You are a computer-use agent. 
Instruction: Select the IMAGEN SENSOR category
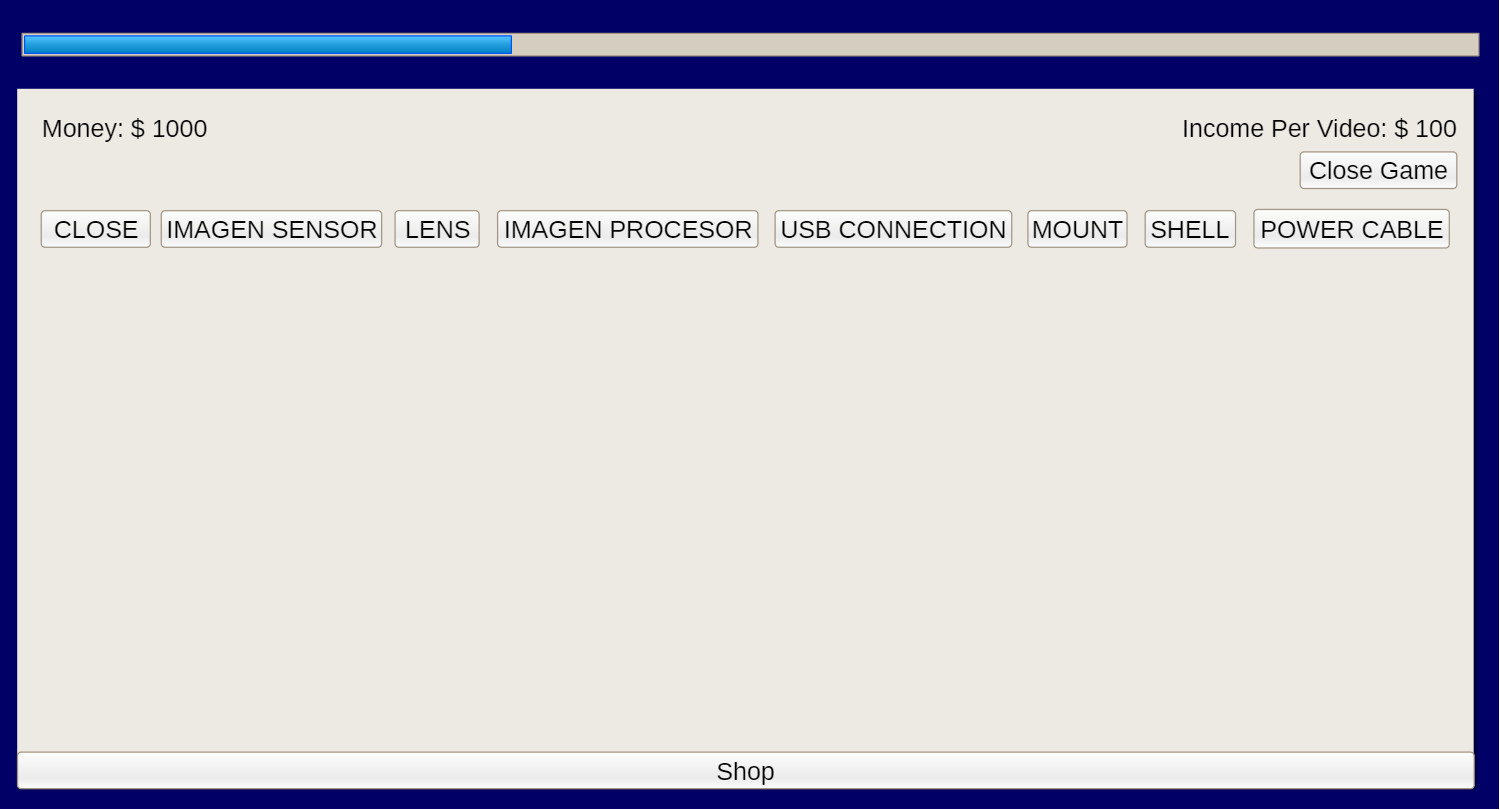[x=271, y=229]
